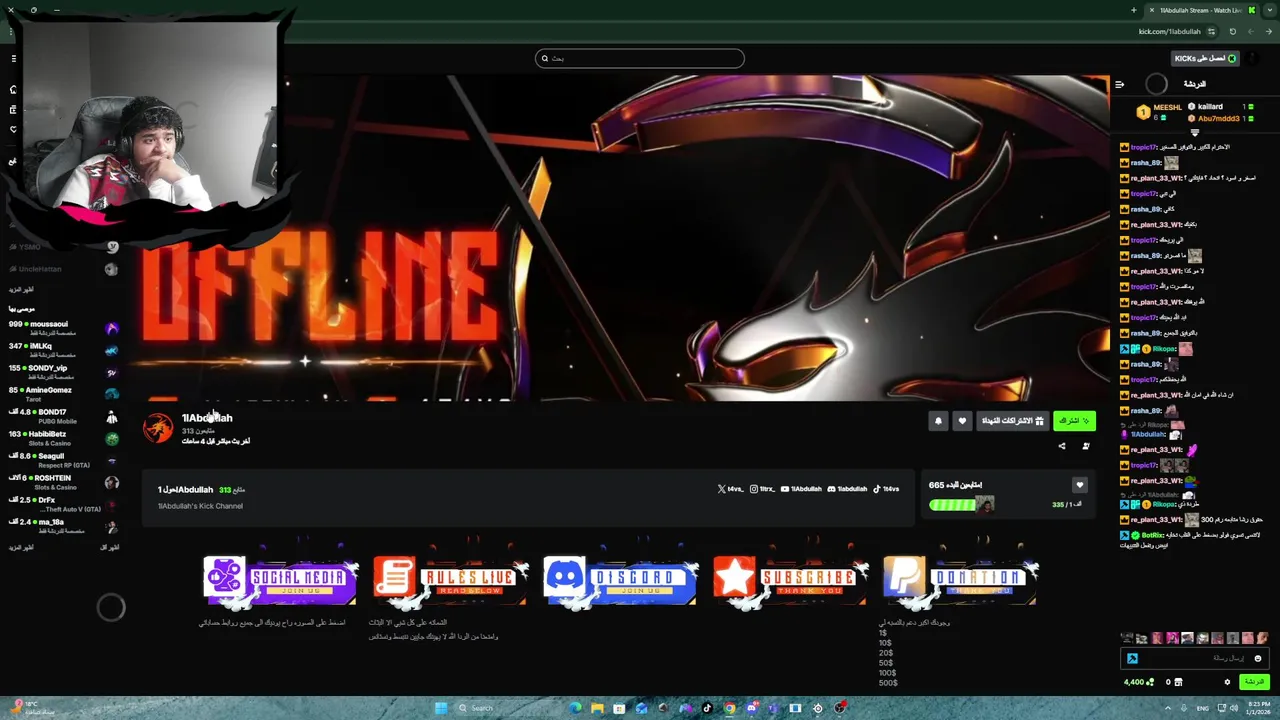This screenshot has height=720, width=1280.
Task: Open DrFx recommended channel
Action: point(62,504)
